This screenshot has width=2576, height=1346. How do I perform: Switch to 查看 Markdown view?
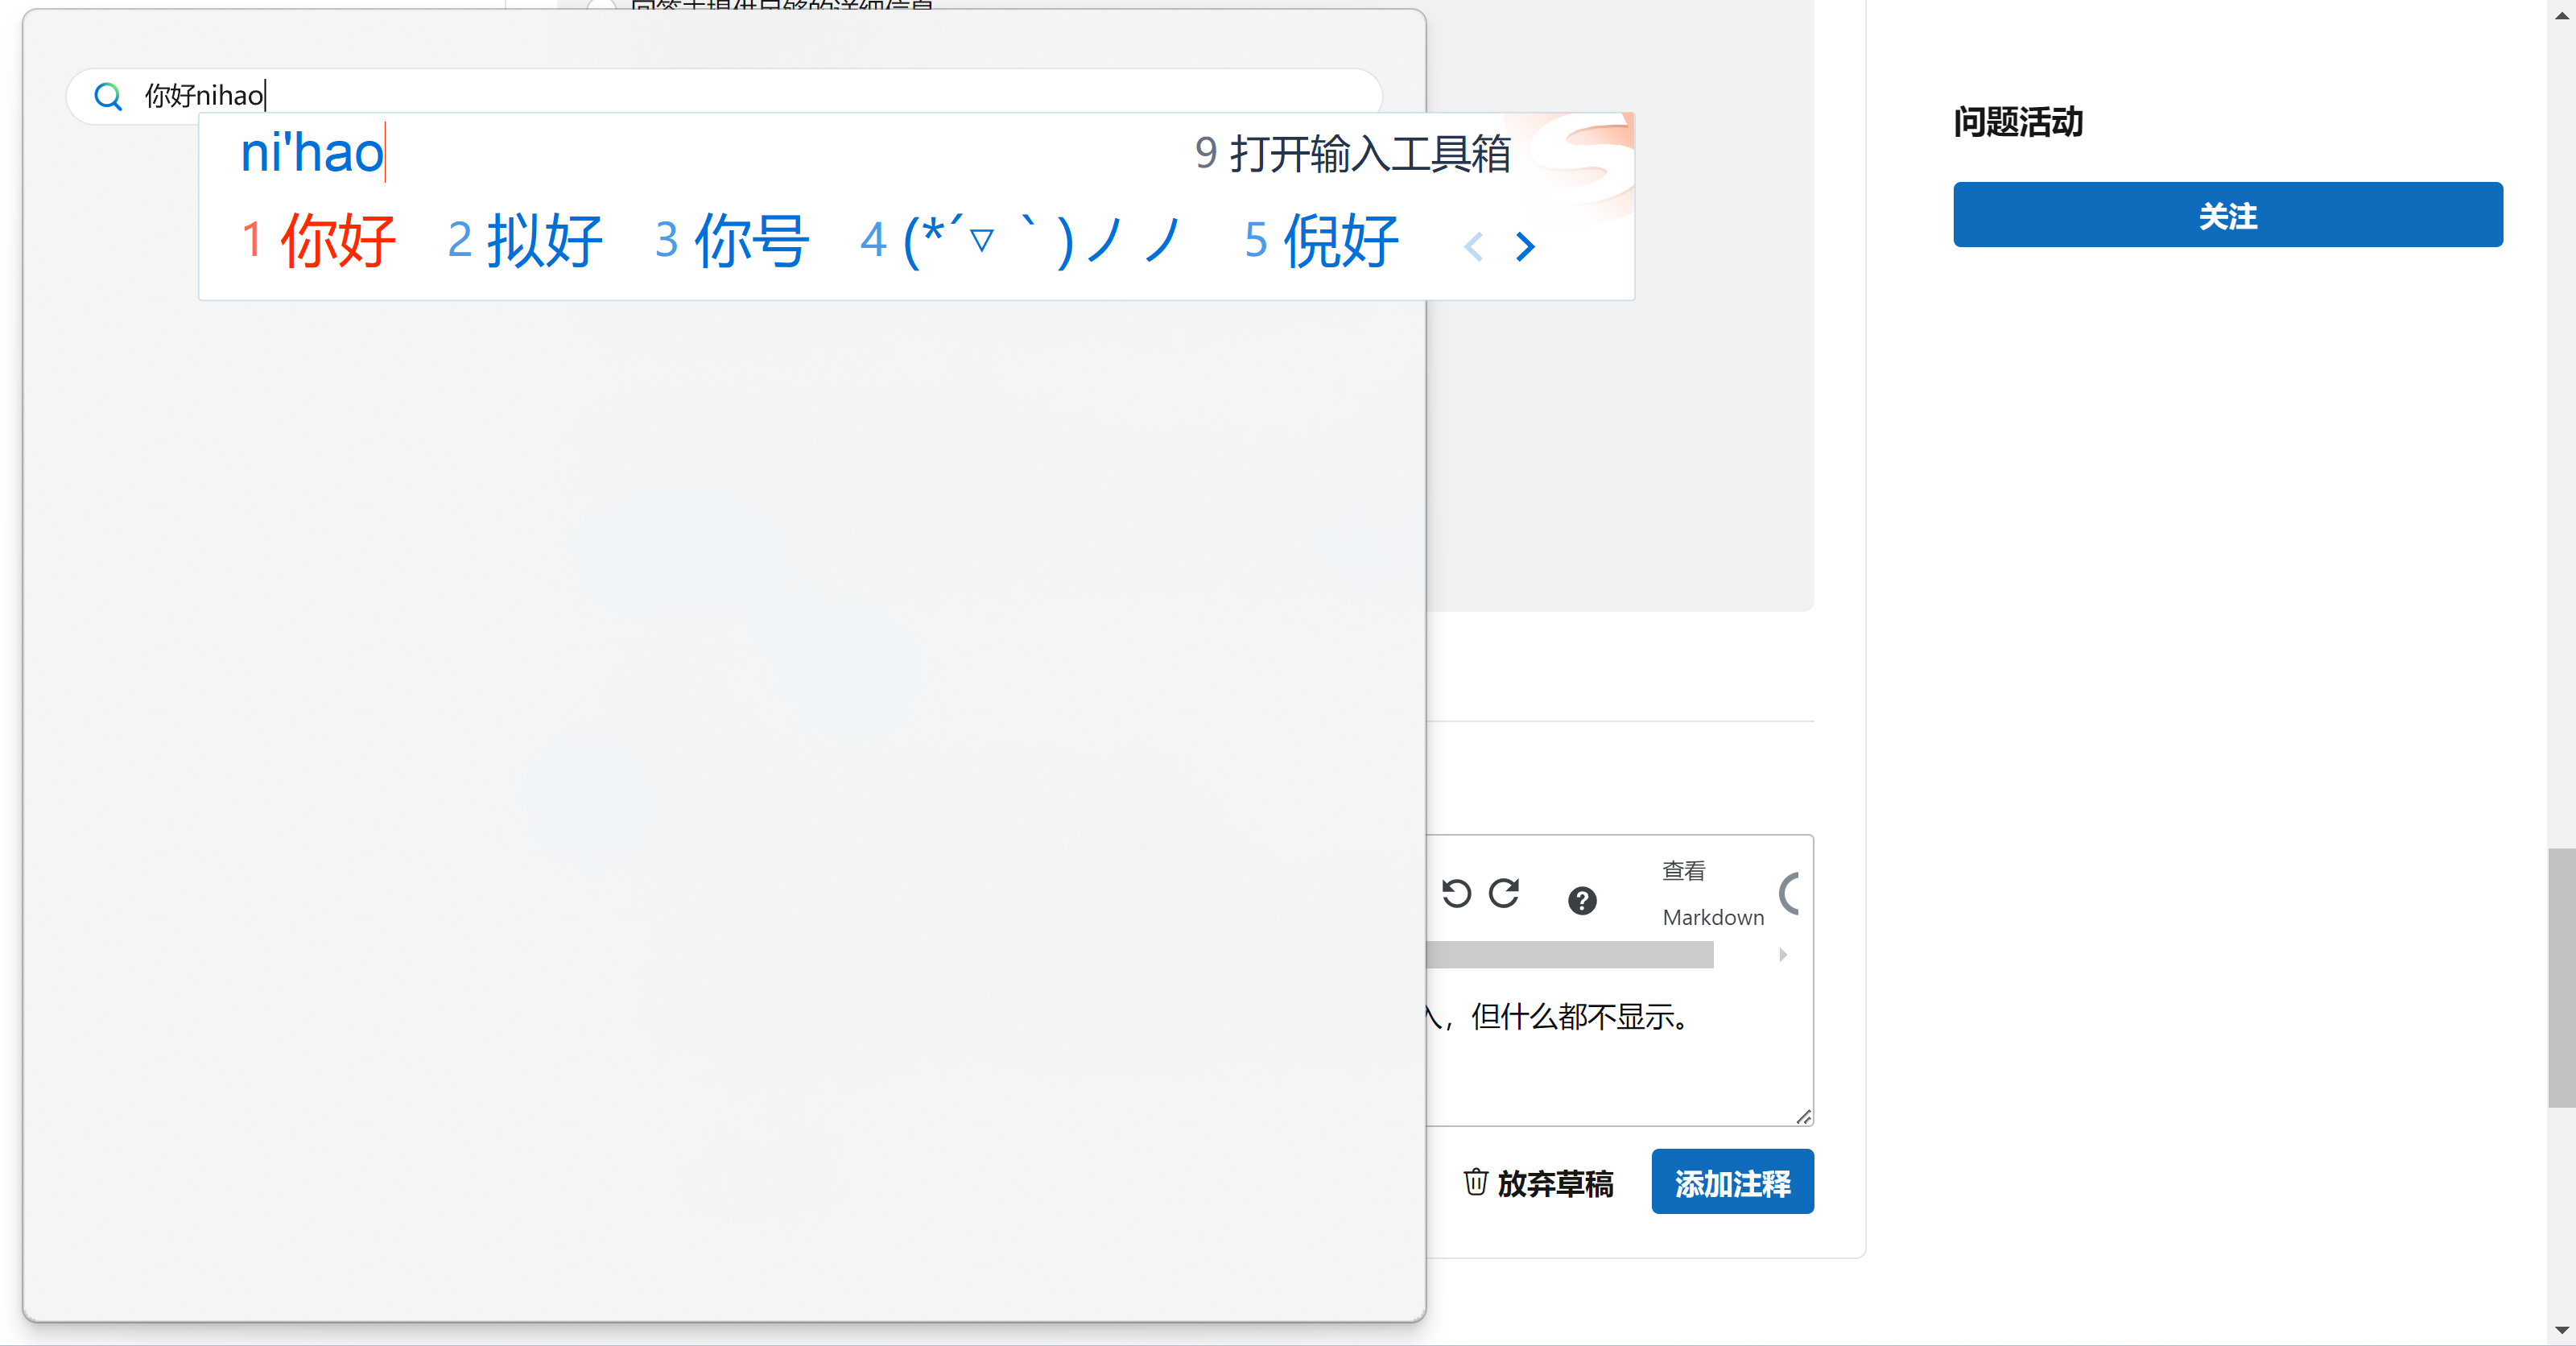pyautogui.click(x=1713, y=894)
